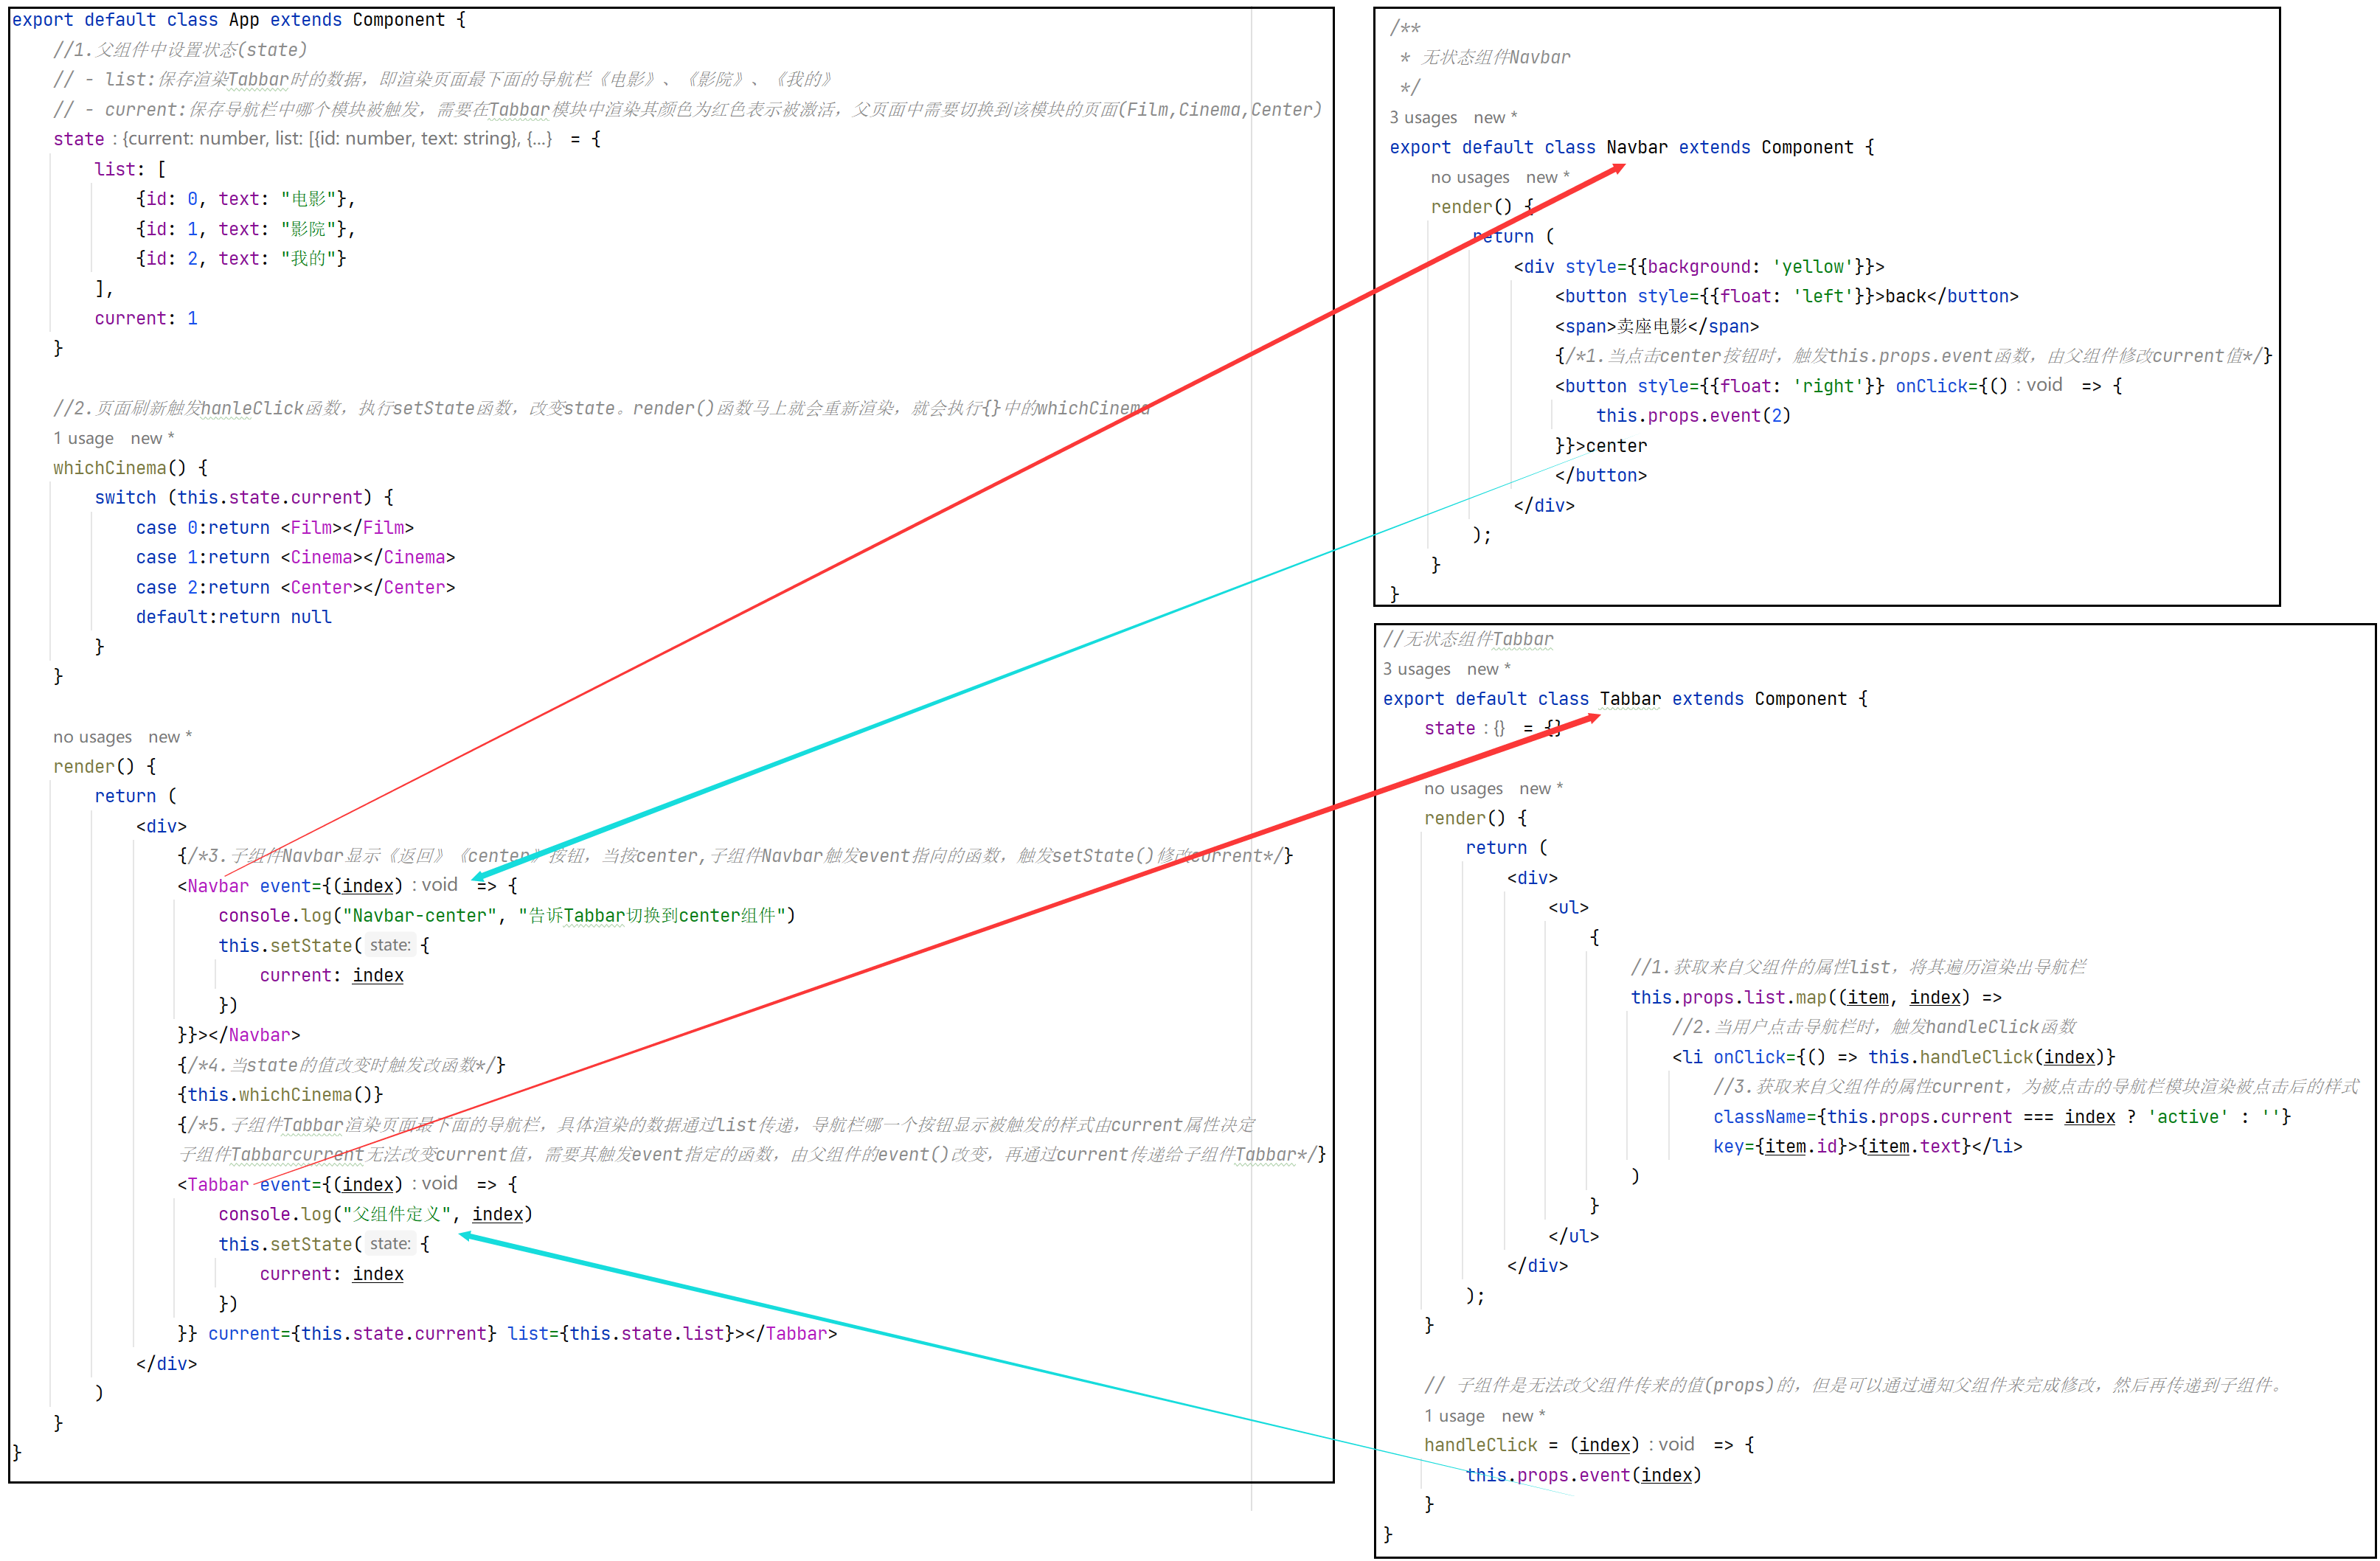Click the this.props.event(2) call in Navbar
2380x1561 pixels.
pos(1693,416)
